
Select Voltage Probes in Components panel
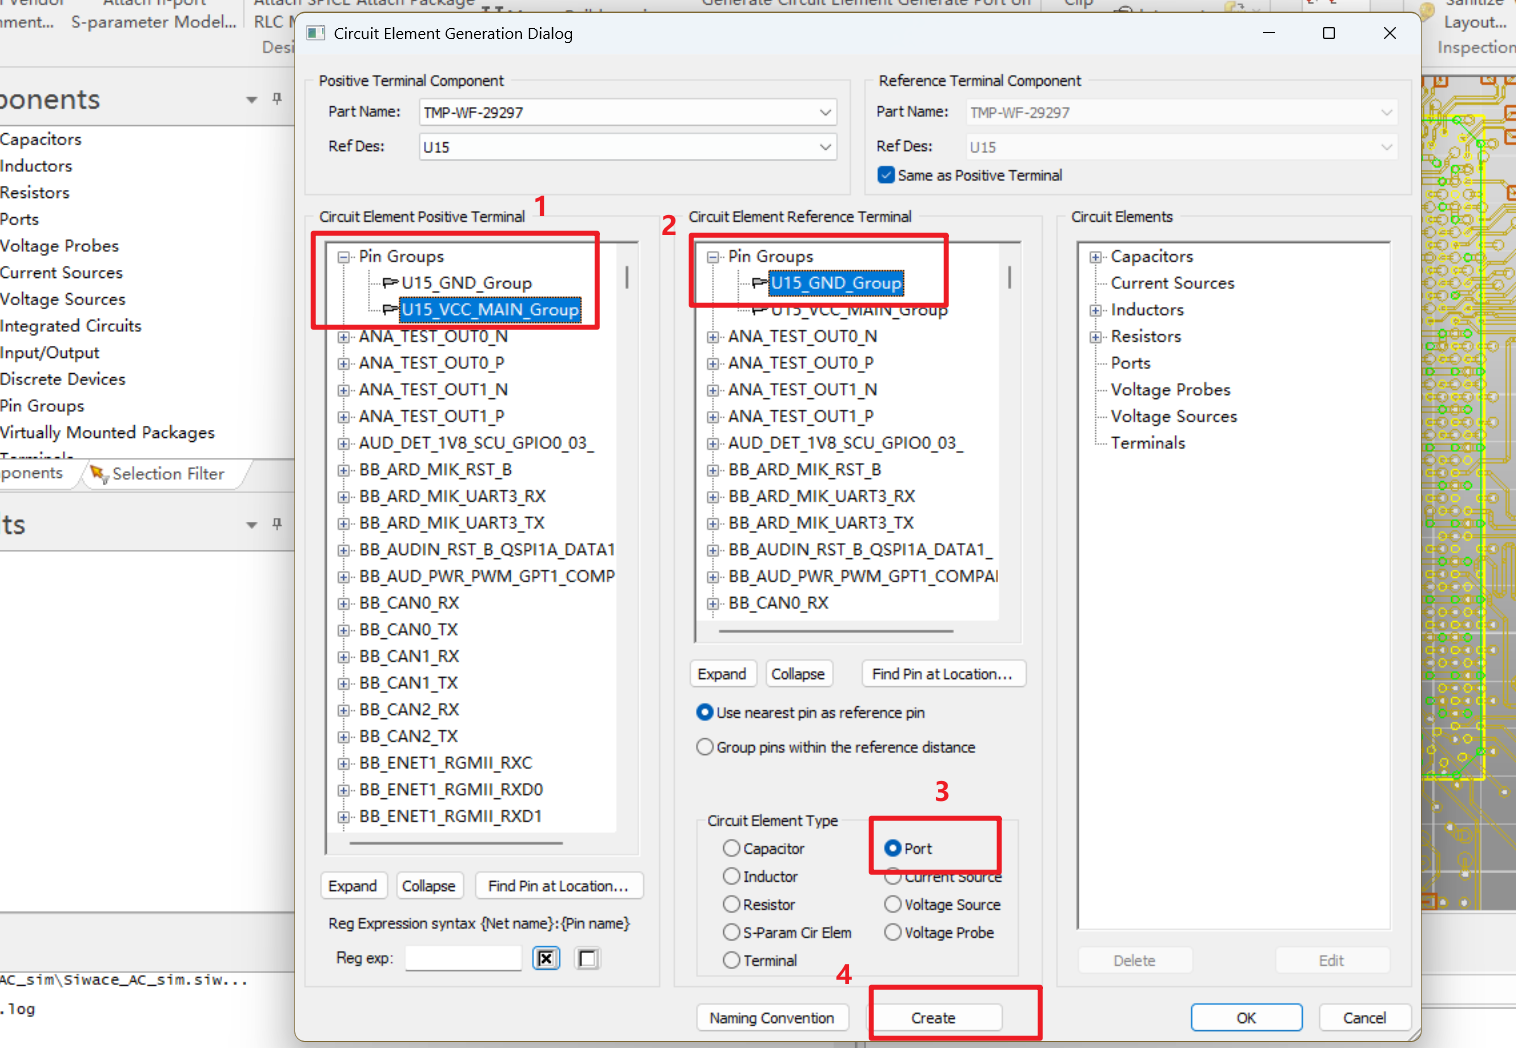click(x=59, y=246)
